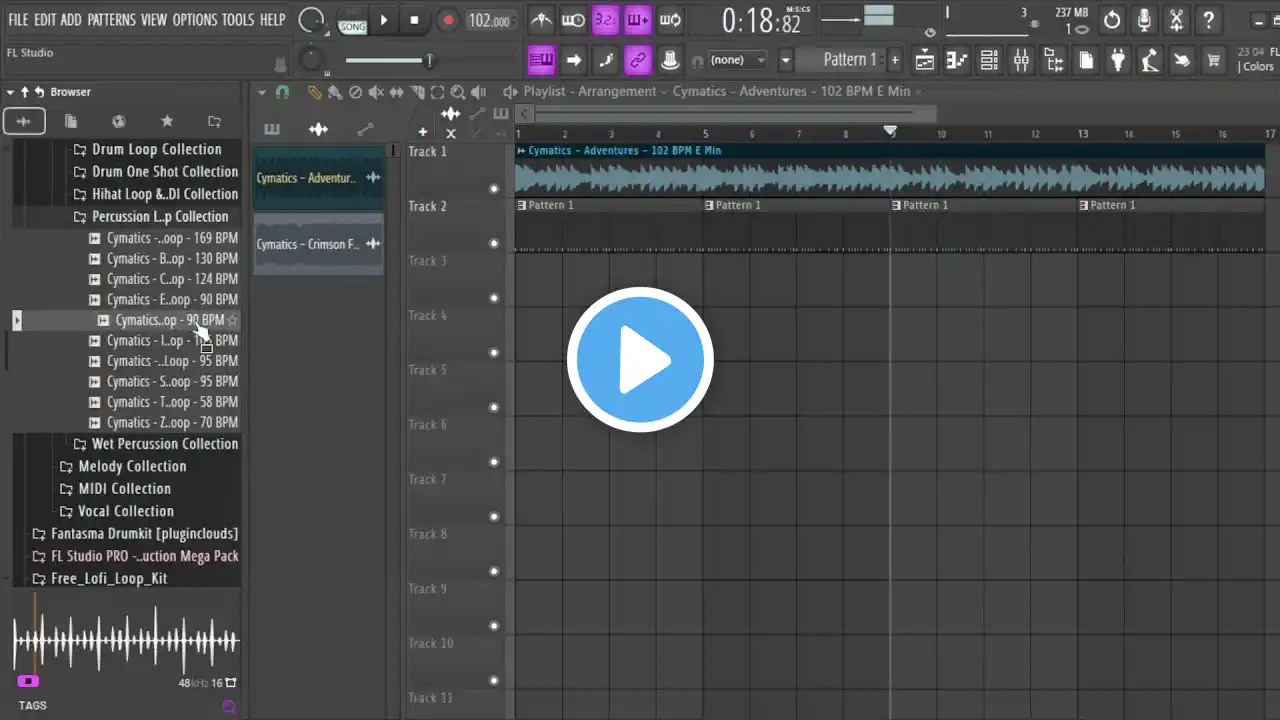Toggle the playlist magnet snap icon

tap(283, 92)
